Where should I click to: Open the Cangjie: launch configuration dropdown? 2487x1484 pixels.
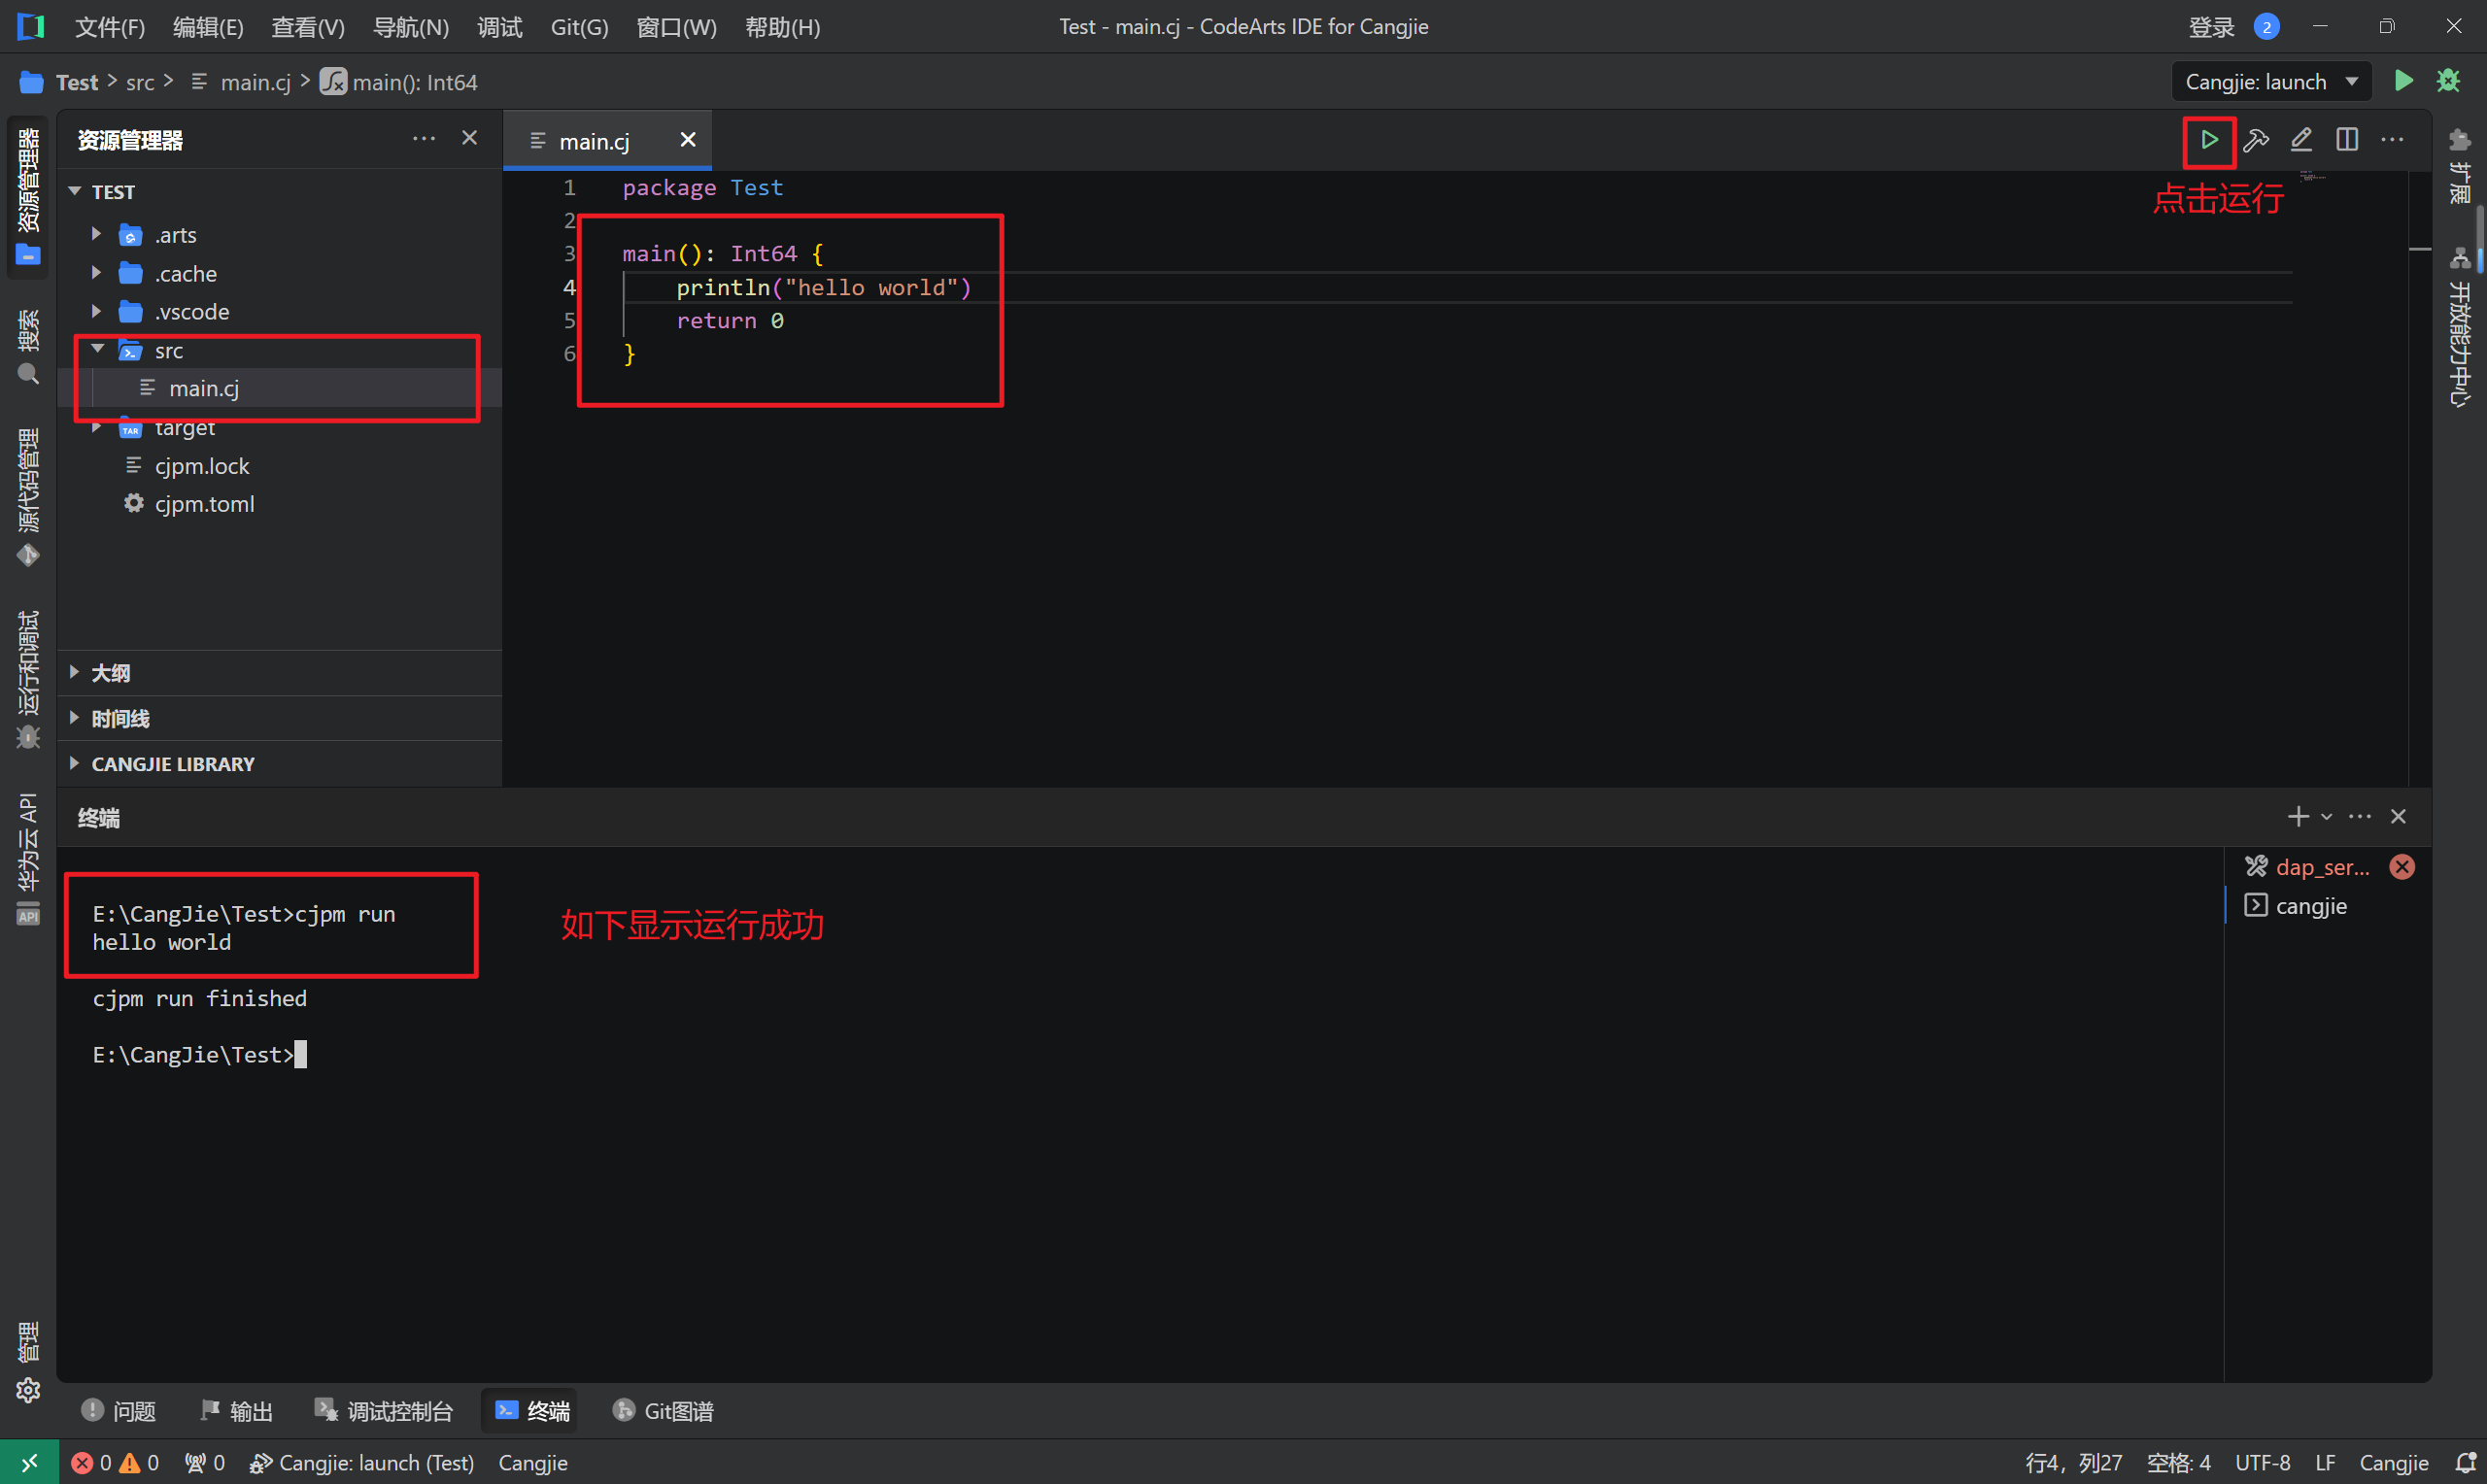(2270, 82)
